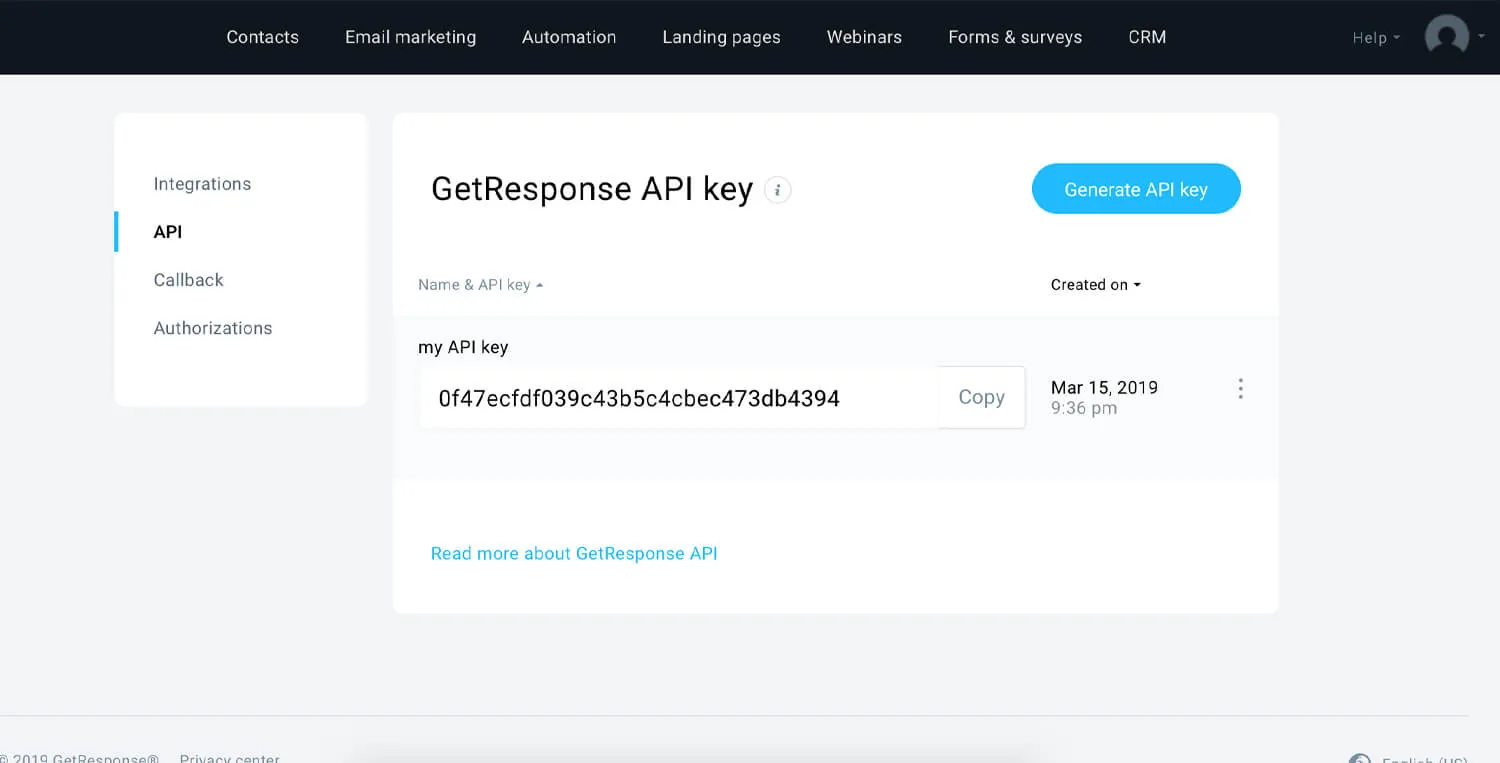Open the Contacts menu

coord(262,37)
